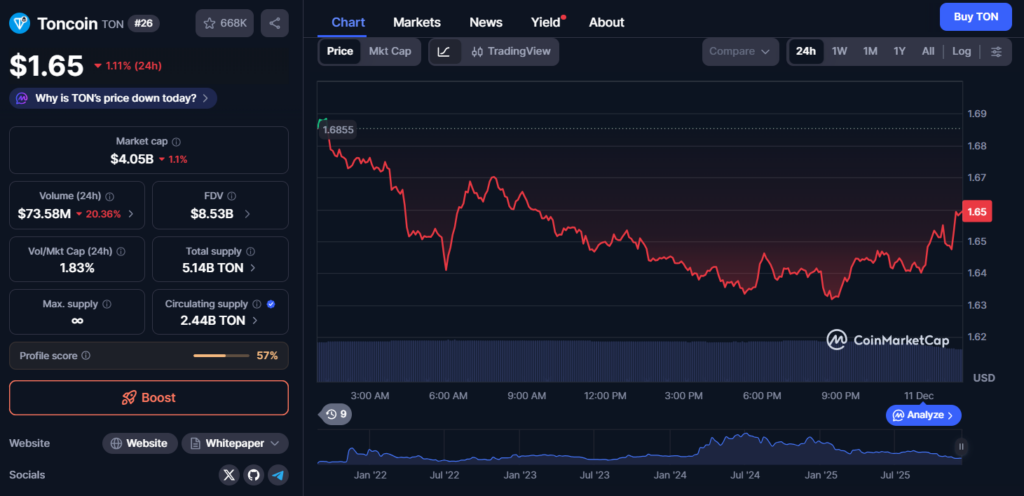The image size is (1024, 496).
Task: Click the AI icon in price-down prompt
Action: tap(22, 99)
